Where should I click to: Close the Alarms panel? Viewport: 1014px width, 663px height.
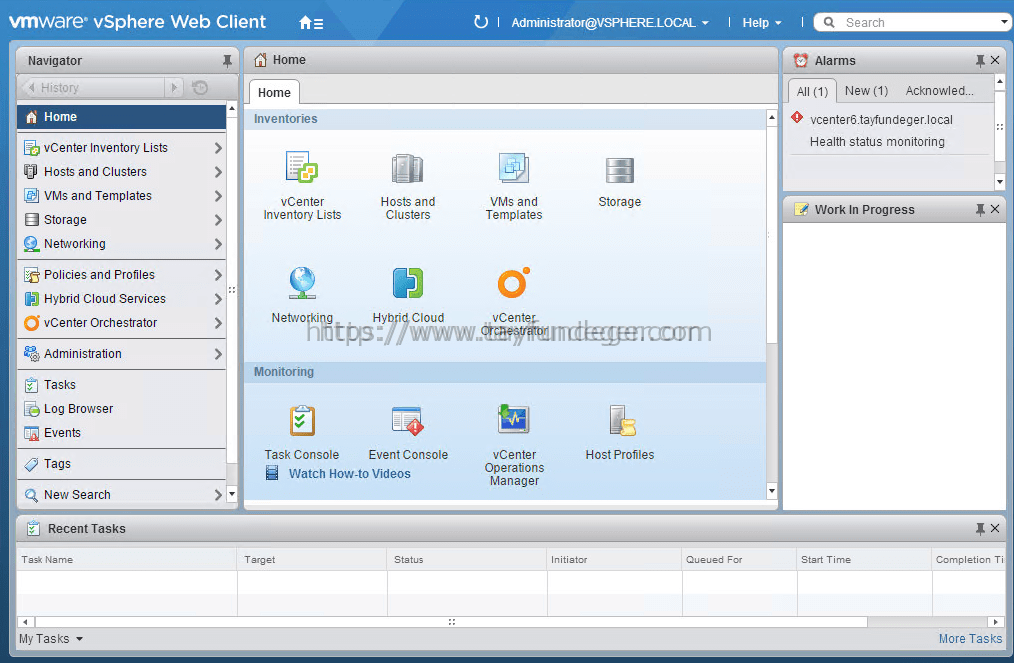[995, 60]
